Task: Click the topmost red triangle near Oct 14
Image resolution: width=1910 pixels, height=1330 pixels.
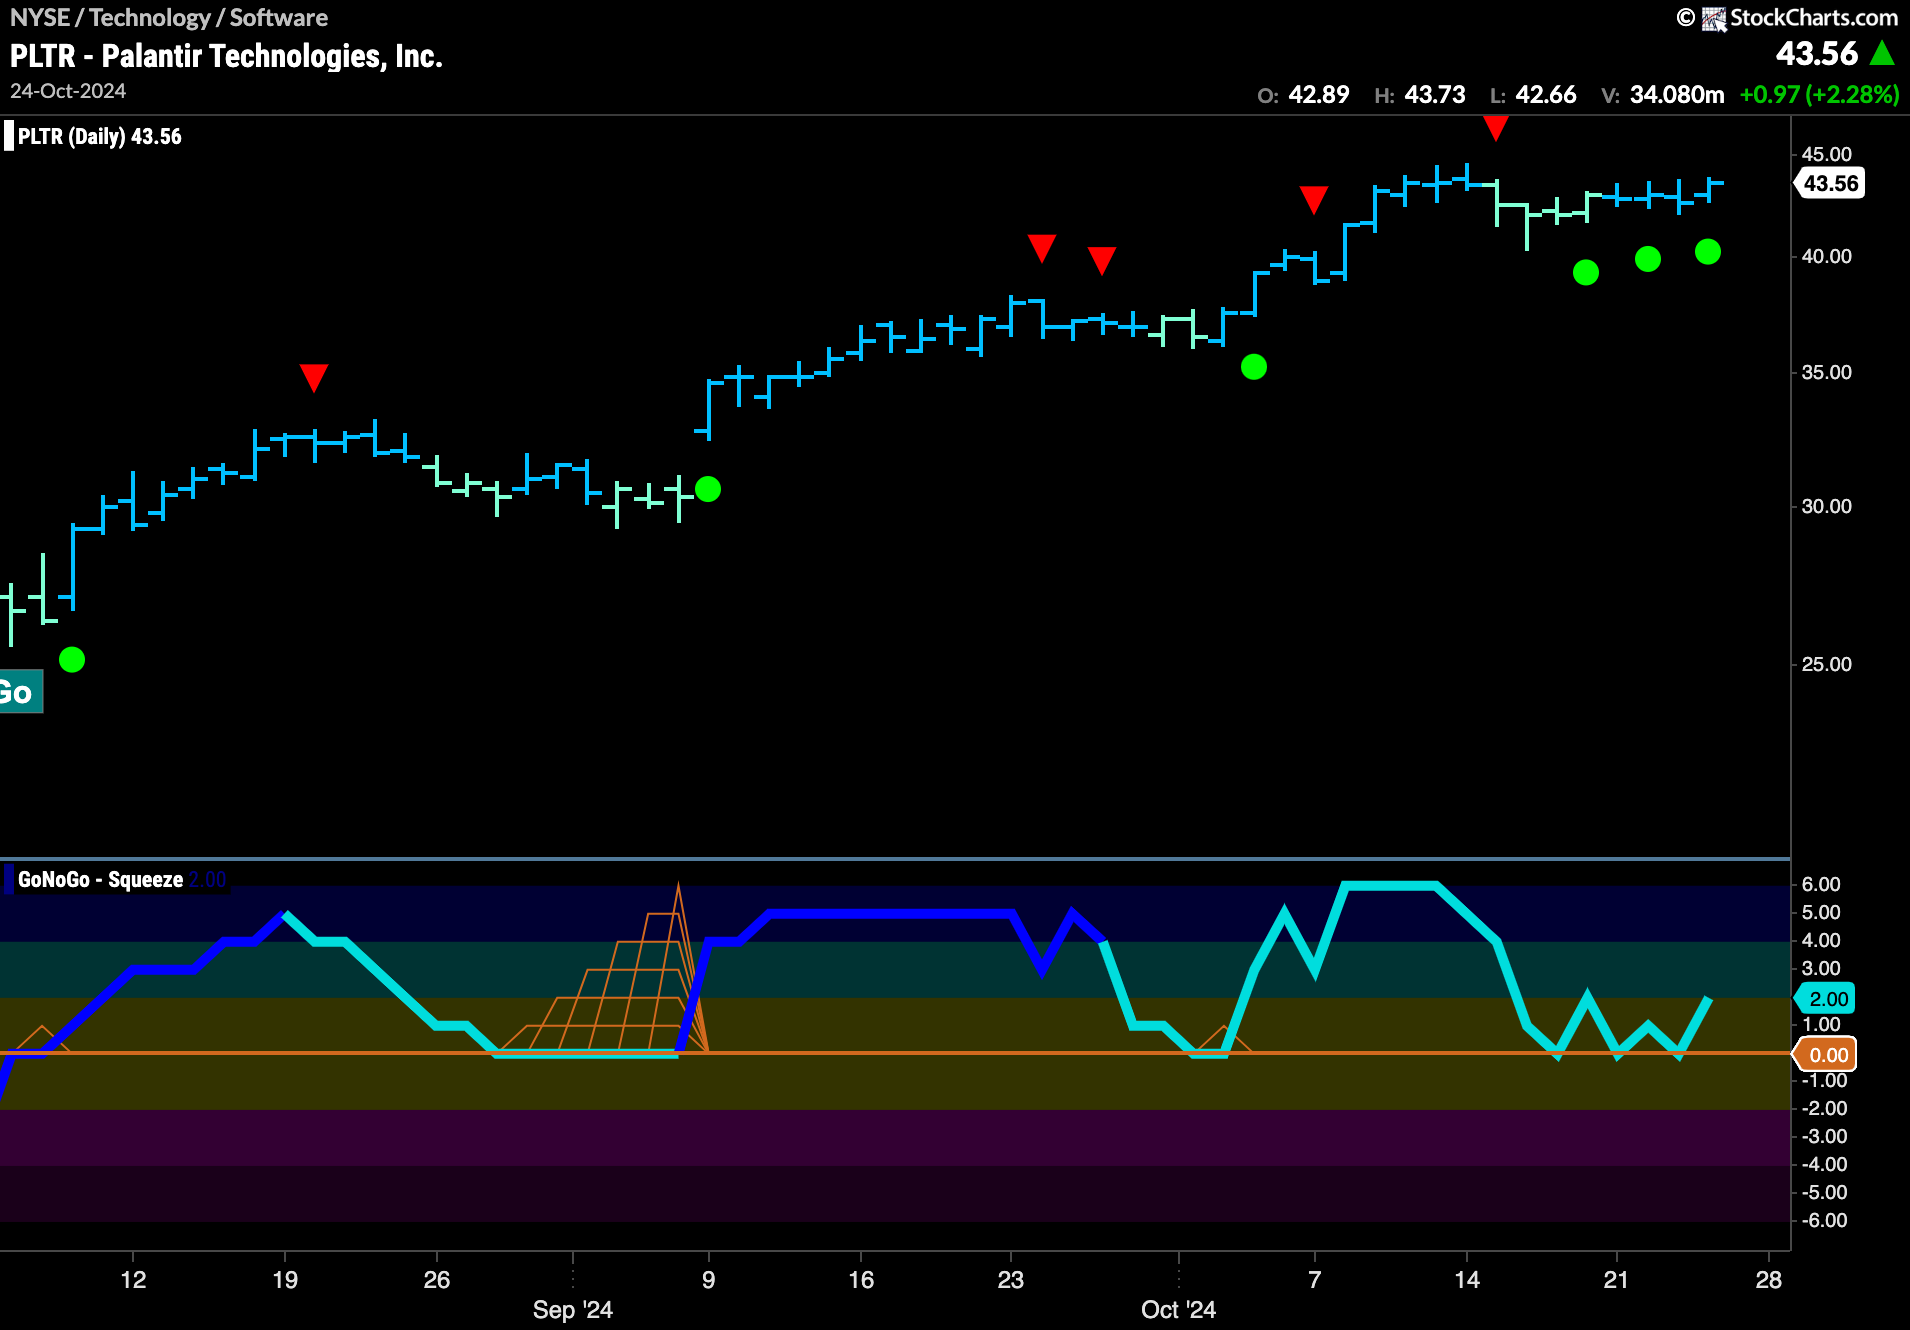Action: (x=1496, y=128)
